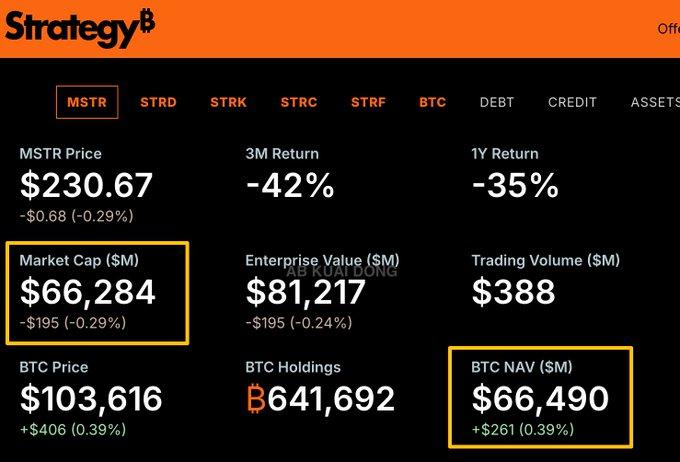The width and height of the screenshot is (680, 462).
Task: Select the STRF tab
Action: [368, 102]
